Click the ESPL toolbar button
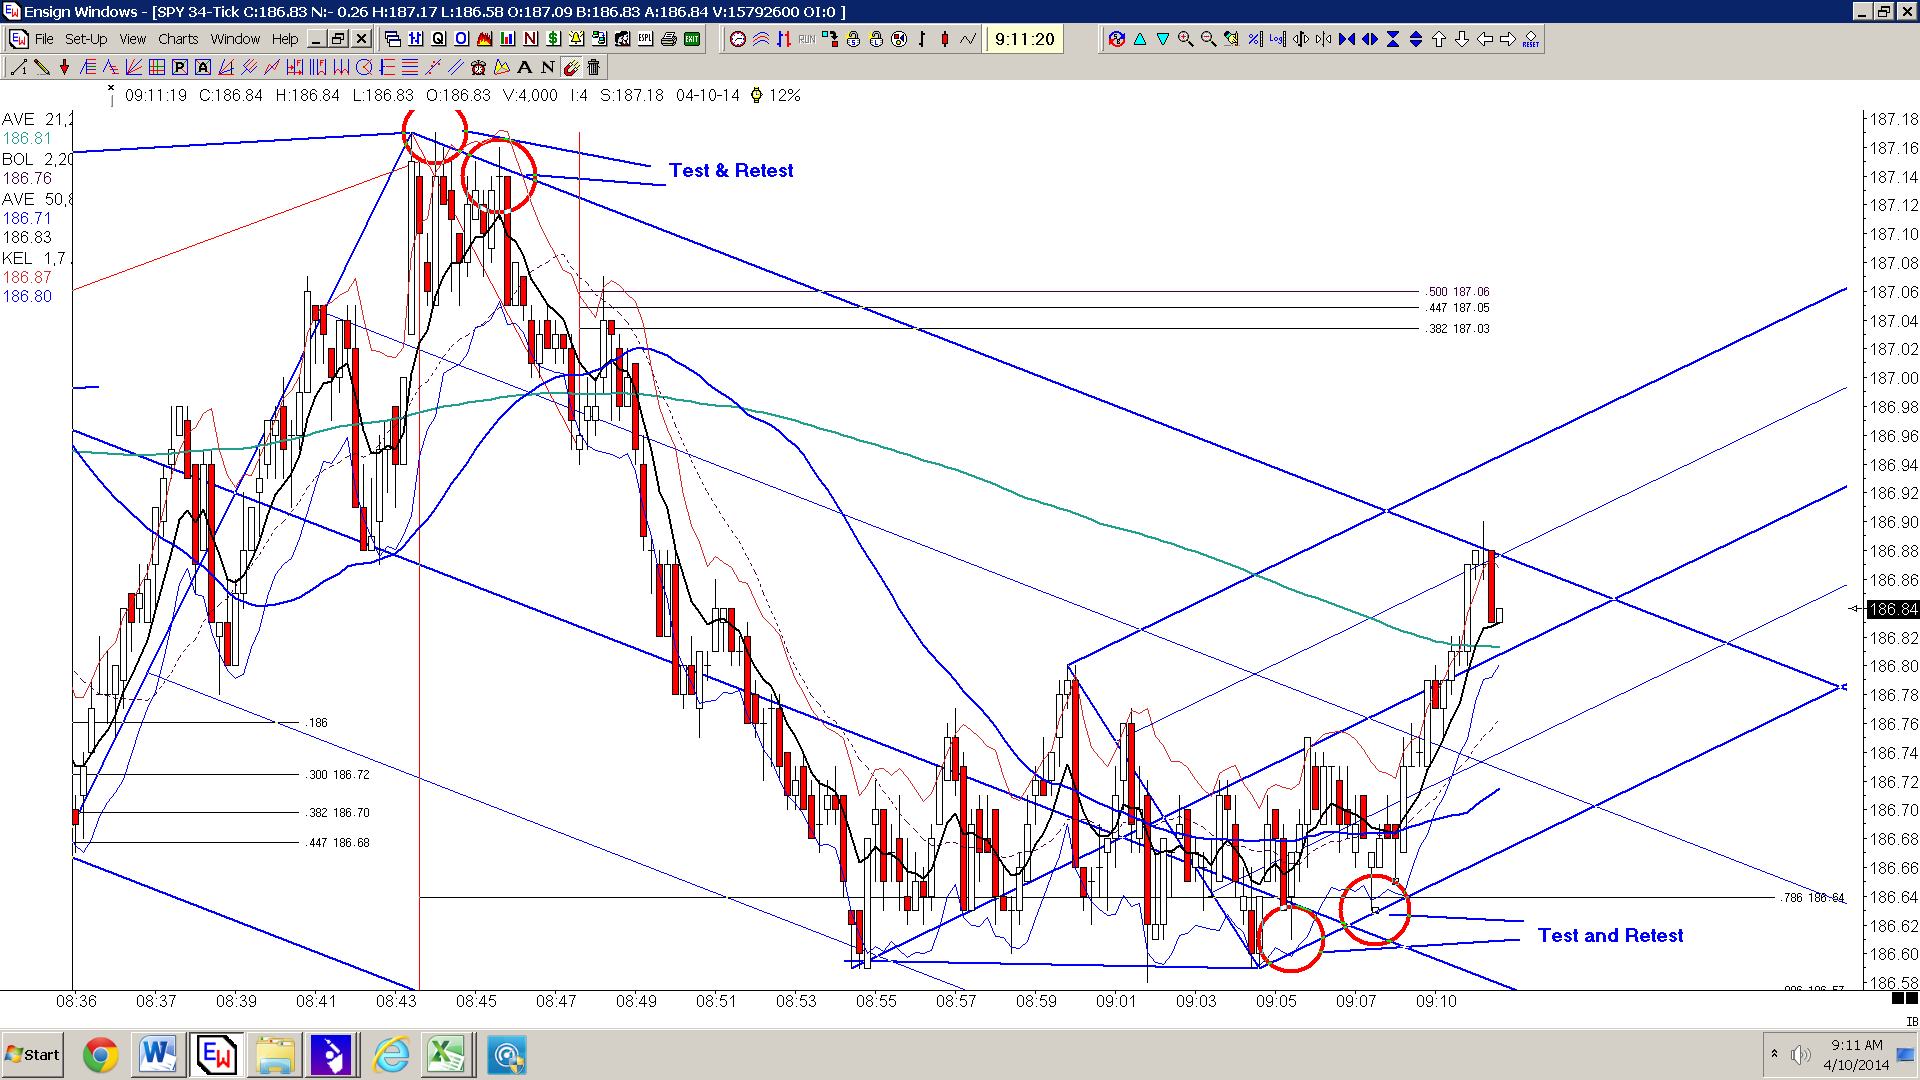This screenshot has width=1920, height=1080. pos(645,39)
